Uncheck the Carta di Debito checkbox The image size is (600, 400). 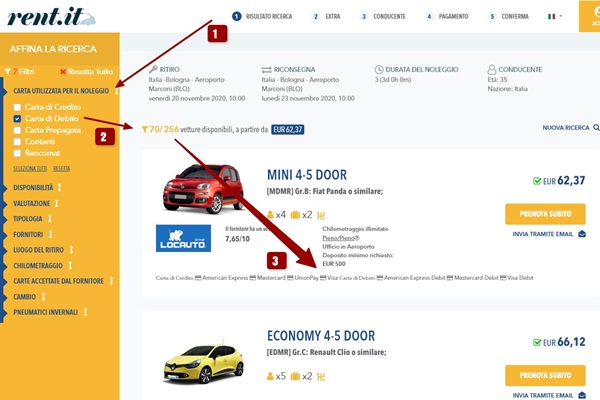pos(17,119)
